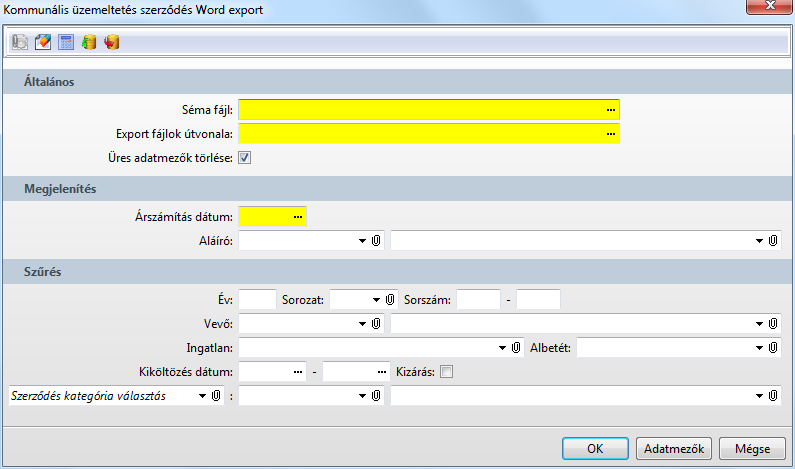Expand the Vevő name dropdown
This screenshot has height=469, width=795.
point(759,324)
